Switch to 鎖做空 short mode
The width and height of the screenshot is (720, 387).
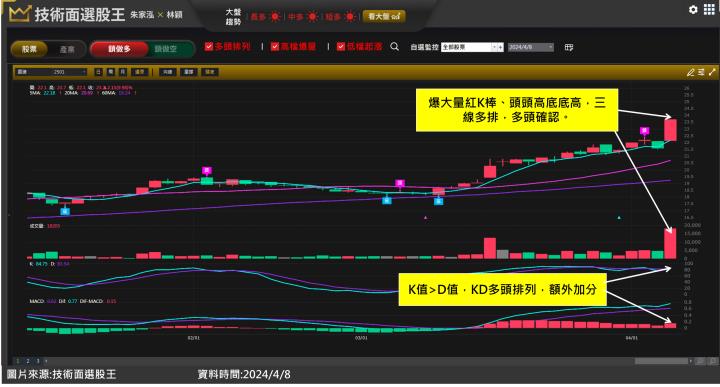(166, 49)
